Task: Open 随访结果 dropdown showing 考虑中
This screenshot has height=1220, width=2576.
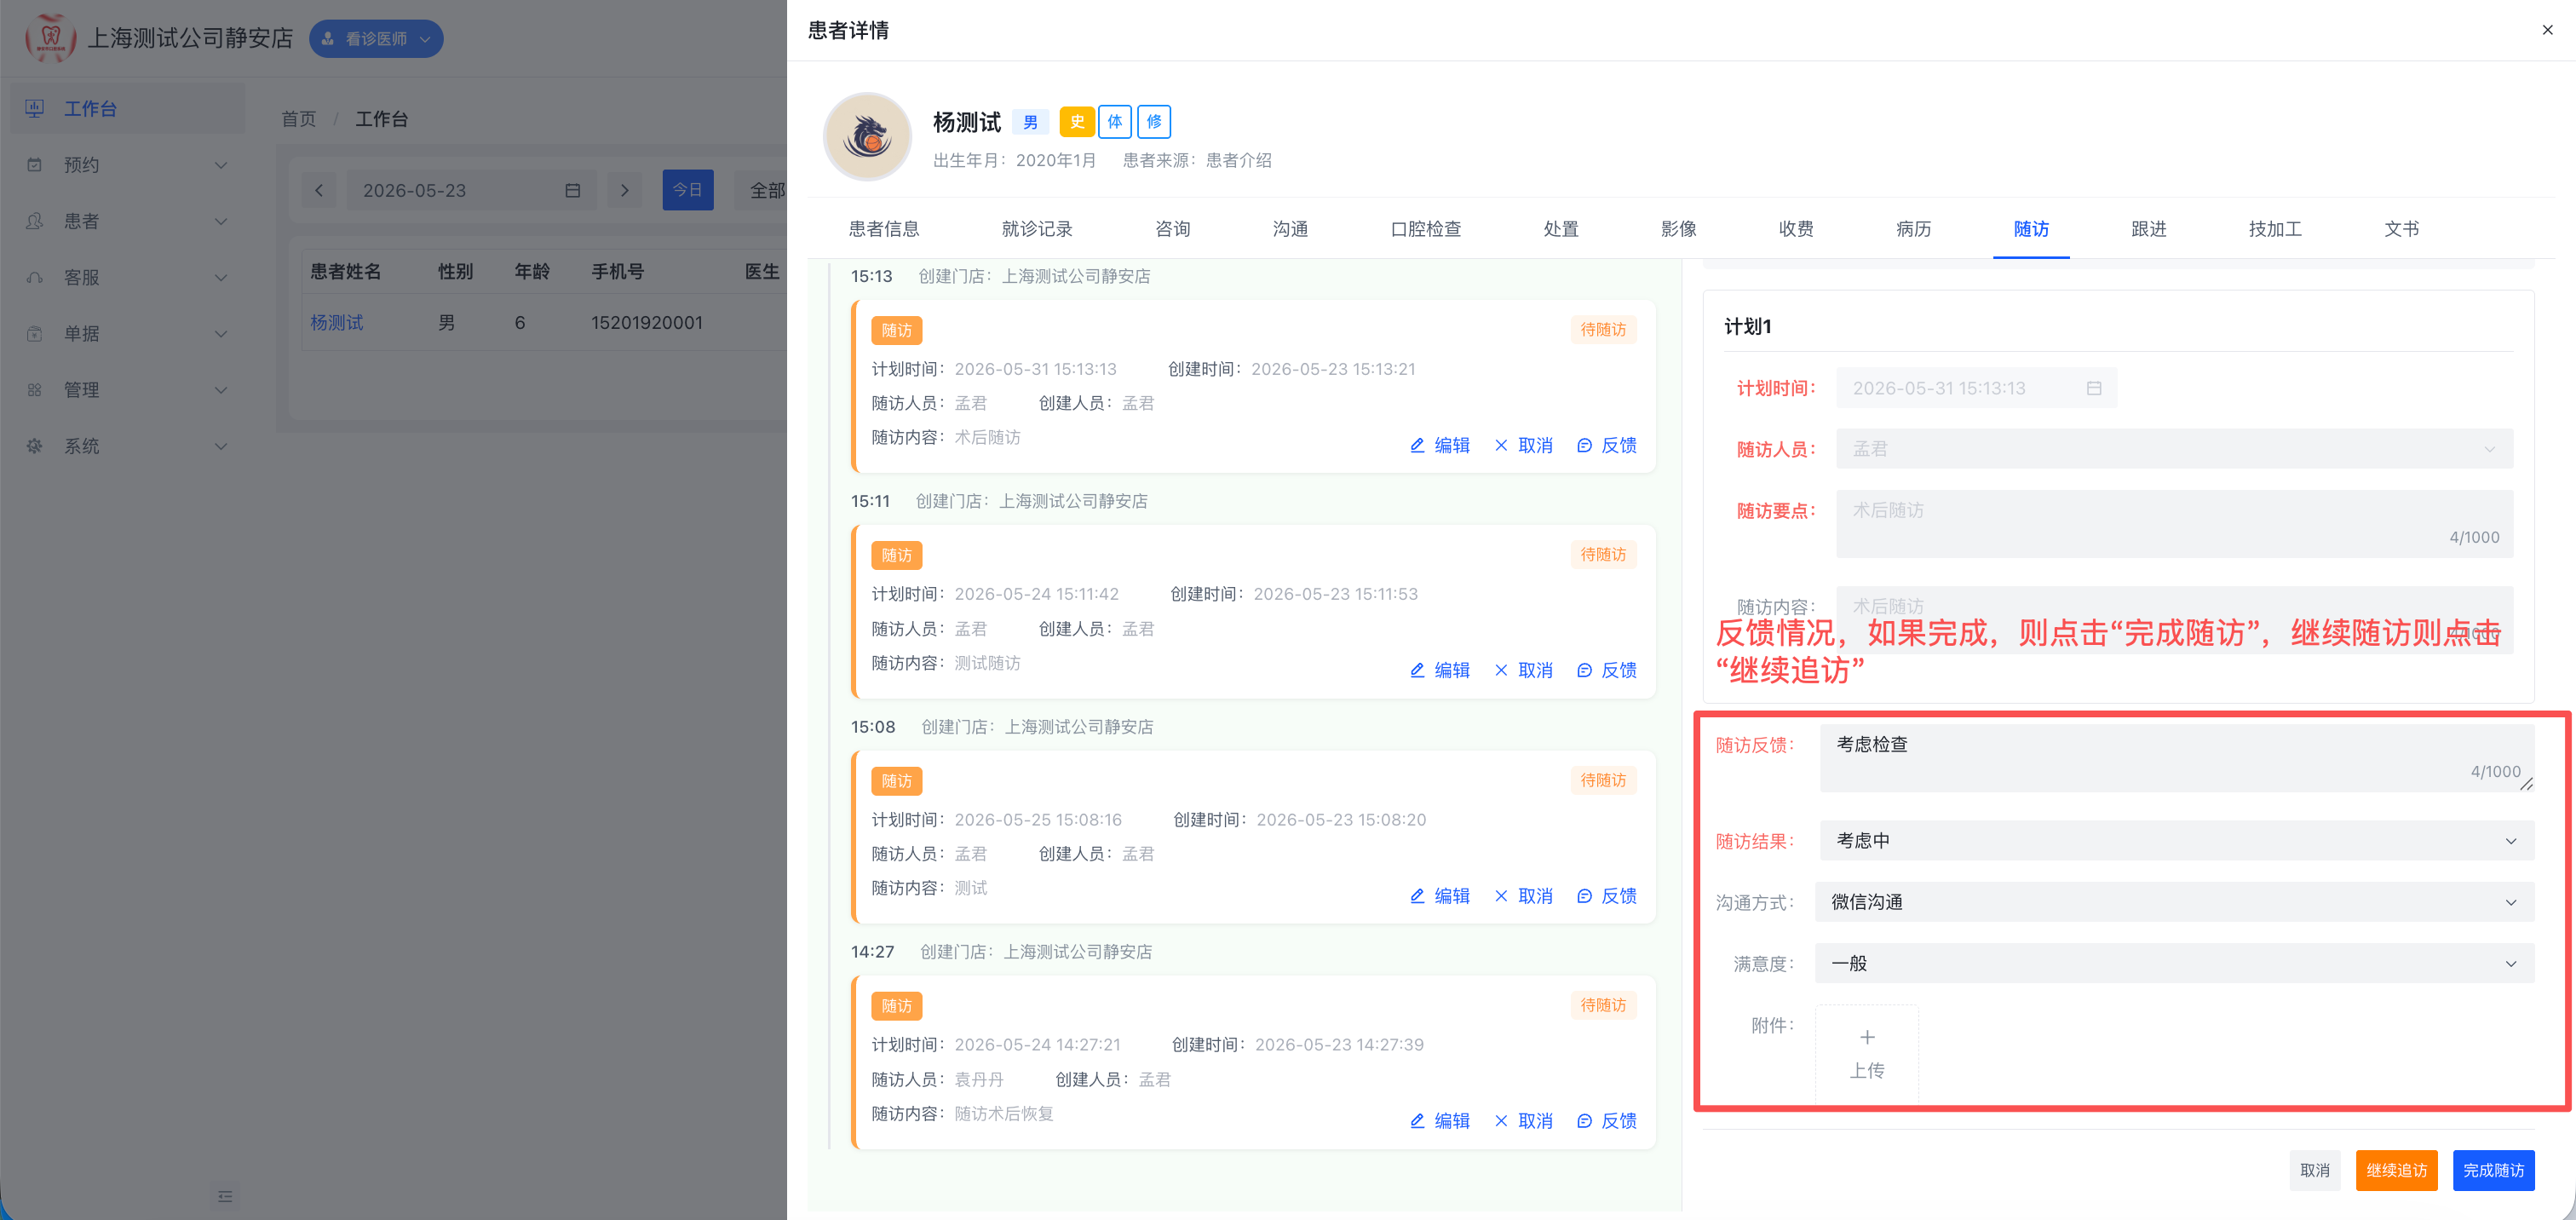Action: [x=2176, y=841]
